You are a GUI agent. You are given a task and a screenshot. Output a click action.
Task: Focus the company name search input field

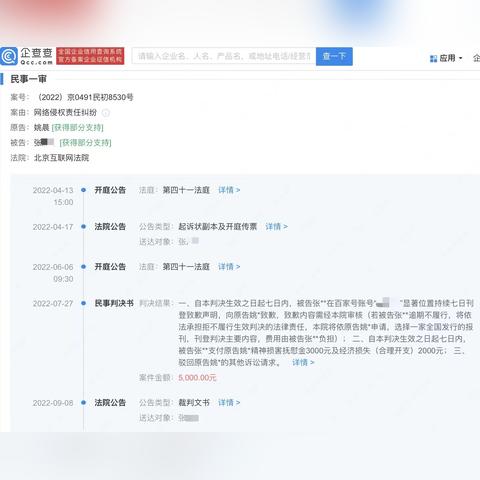point(224,56)
